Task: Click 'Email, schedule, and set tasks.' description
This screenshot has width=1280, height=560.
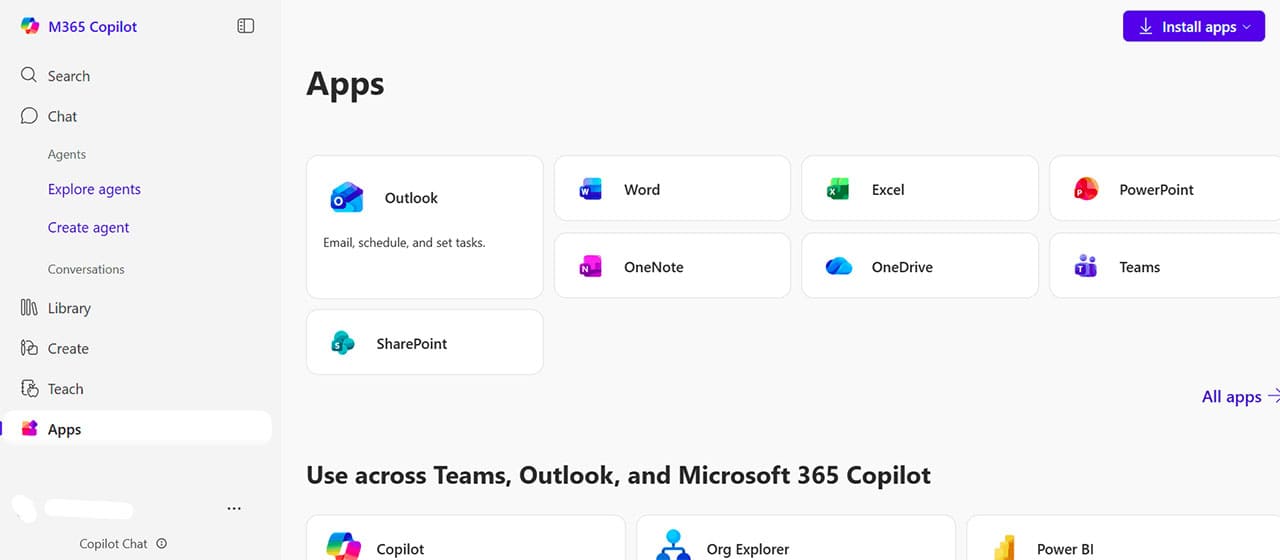Action: pyautogui.click(x=404, y=242)
